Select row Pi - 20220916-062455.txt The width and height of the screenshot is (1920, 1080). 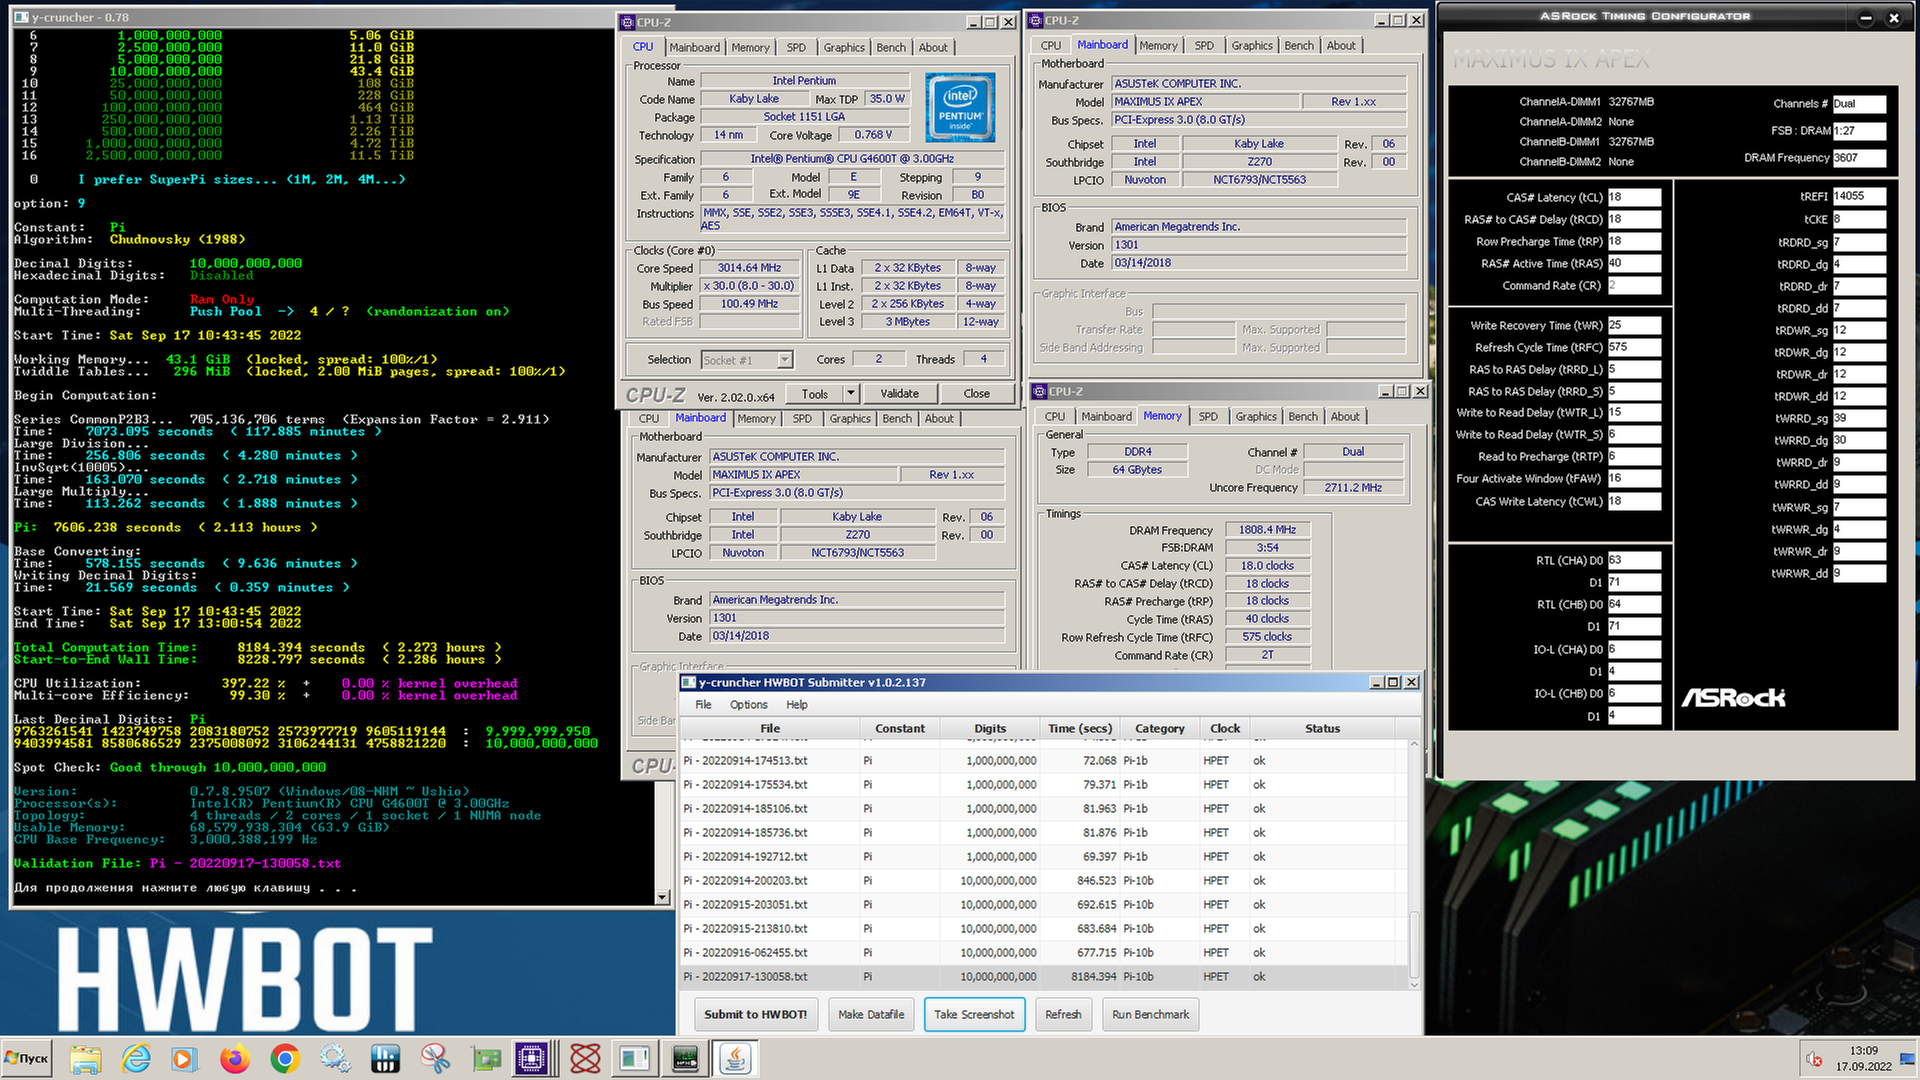[1044, 952]
